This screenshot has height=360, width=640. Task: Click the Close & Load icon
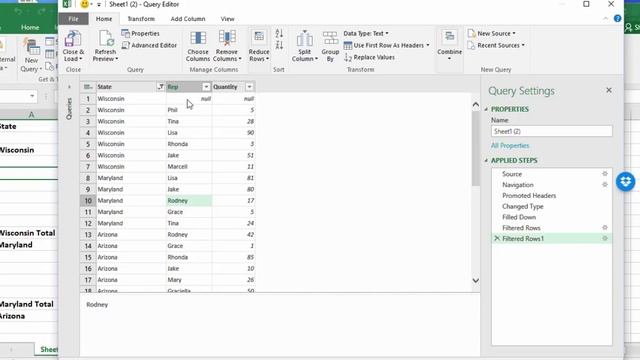(73, 39)
